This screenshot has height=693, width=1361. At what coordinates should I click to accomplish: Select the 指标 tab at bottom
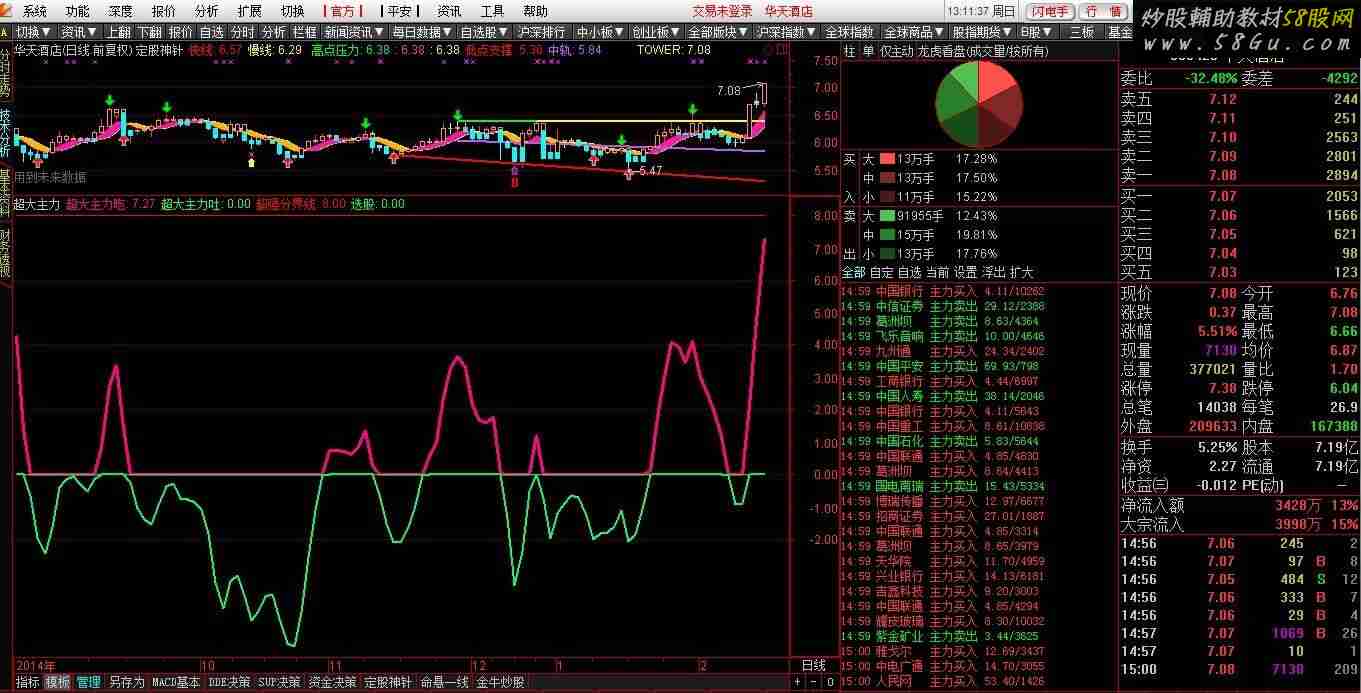click(x=28, y=683)
